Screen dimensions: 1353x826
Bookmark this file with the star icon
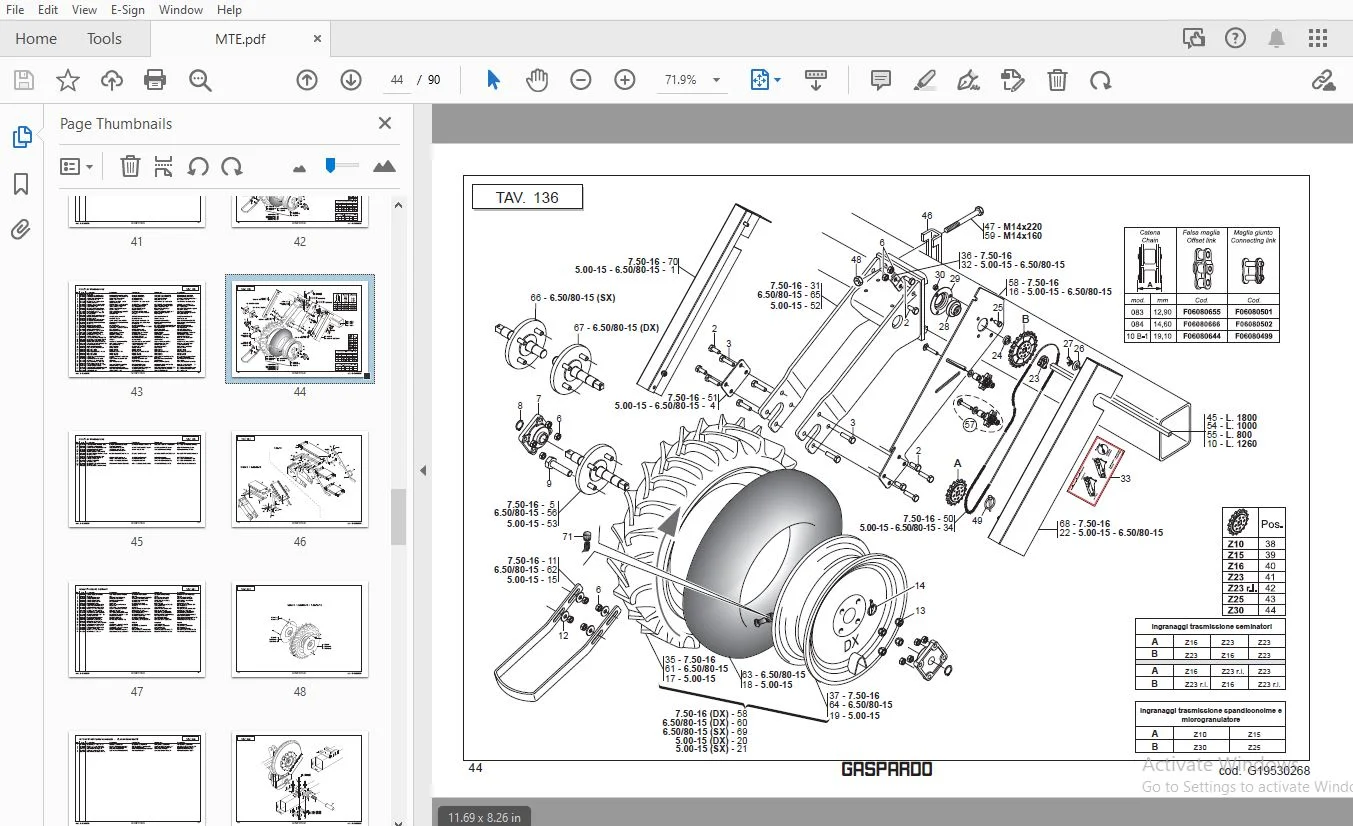(x=67, y=80)
